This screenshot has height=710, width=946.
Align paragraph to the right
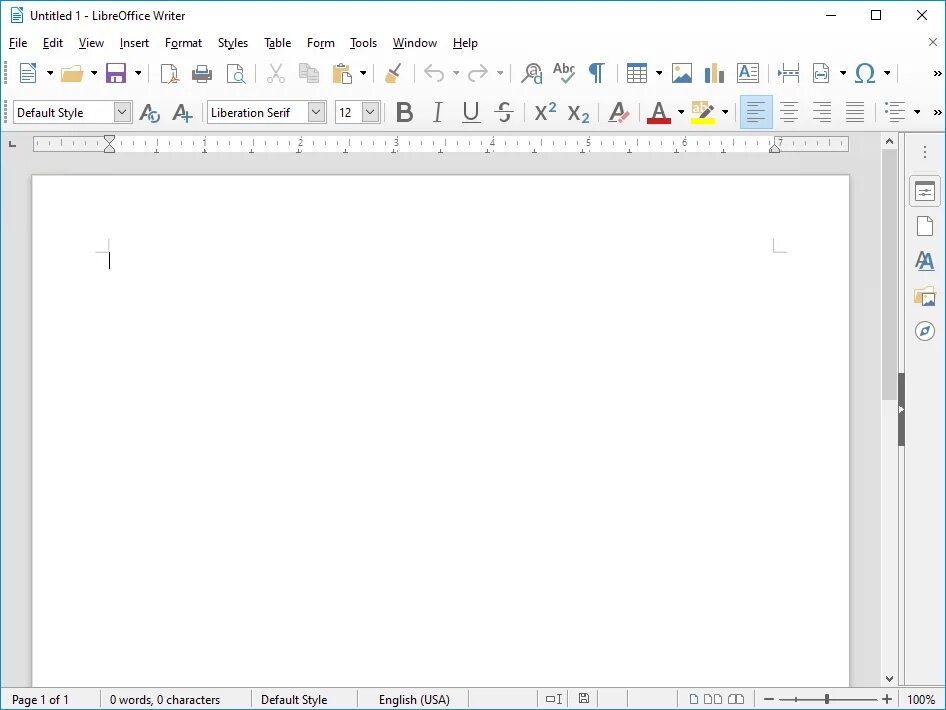(822, 113)
